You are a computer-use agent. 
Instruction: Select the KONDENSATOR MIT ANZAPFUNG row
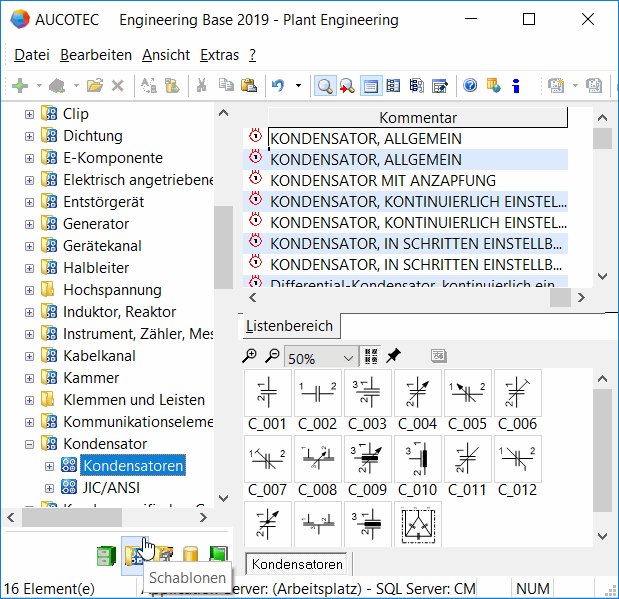click(x=382, y=181)
